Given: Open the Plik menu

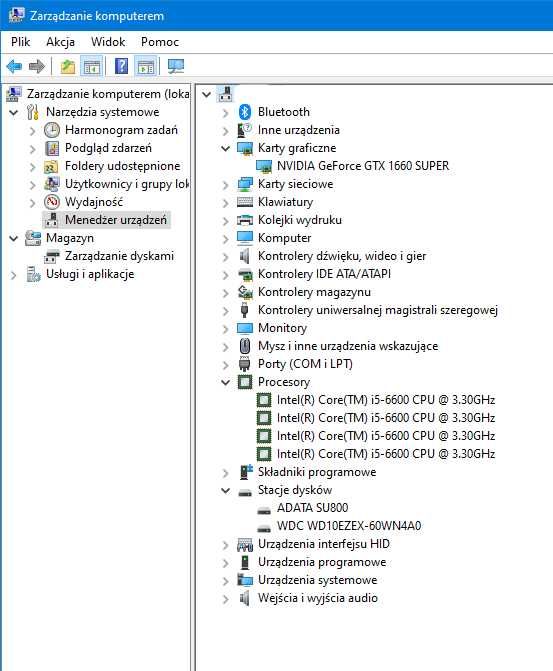Looking at the screenshot, I should coord(21,42).
